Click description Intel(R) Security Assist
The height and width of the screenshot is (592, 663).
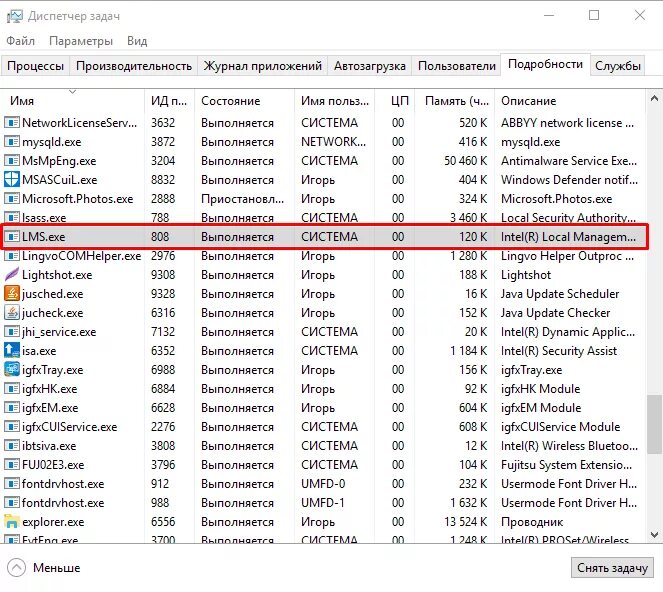(x=559, y=351)
